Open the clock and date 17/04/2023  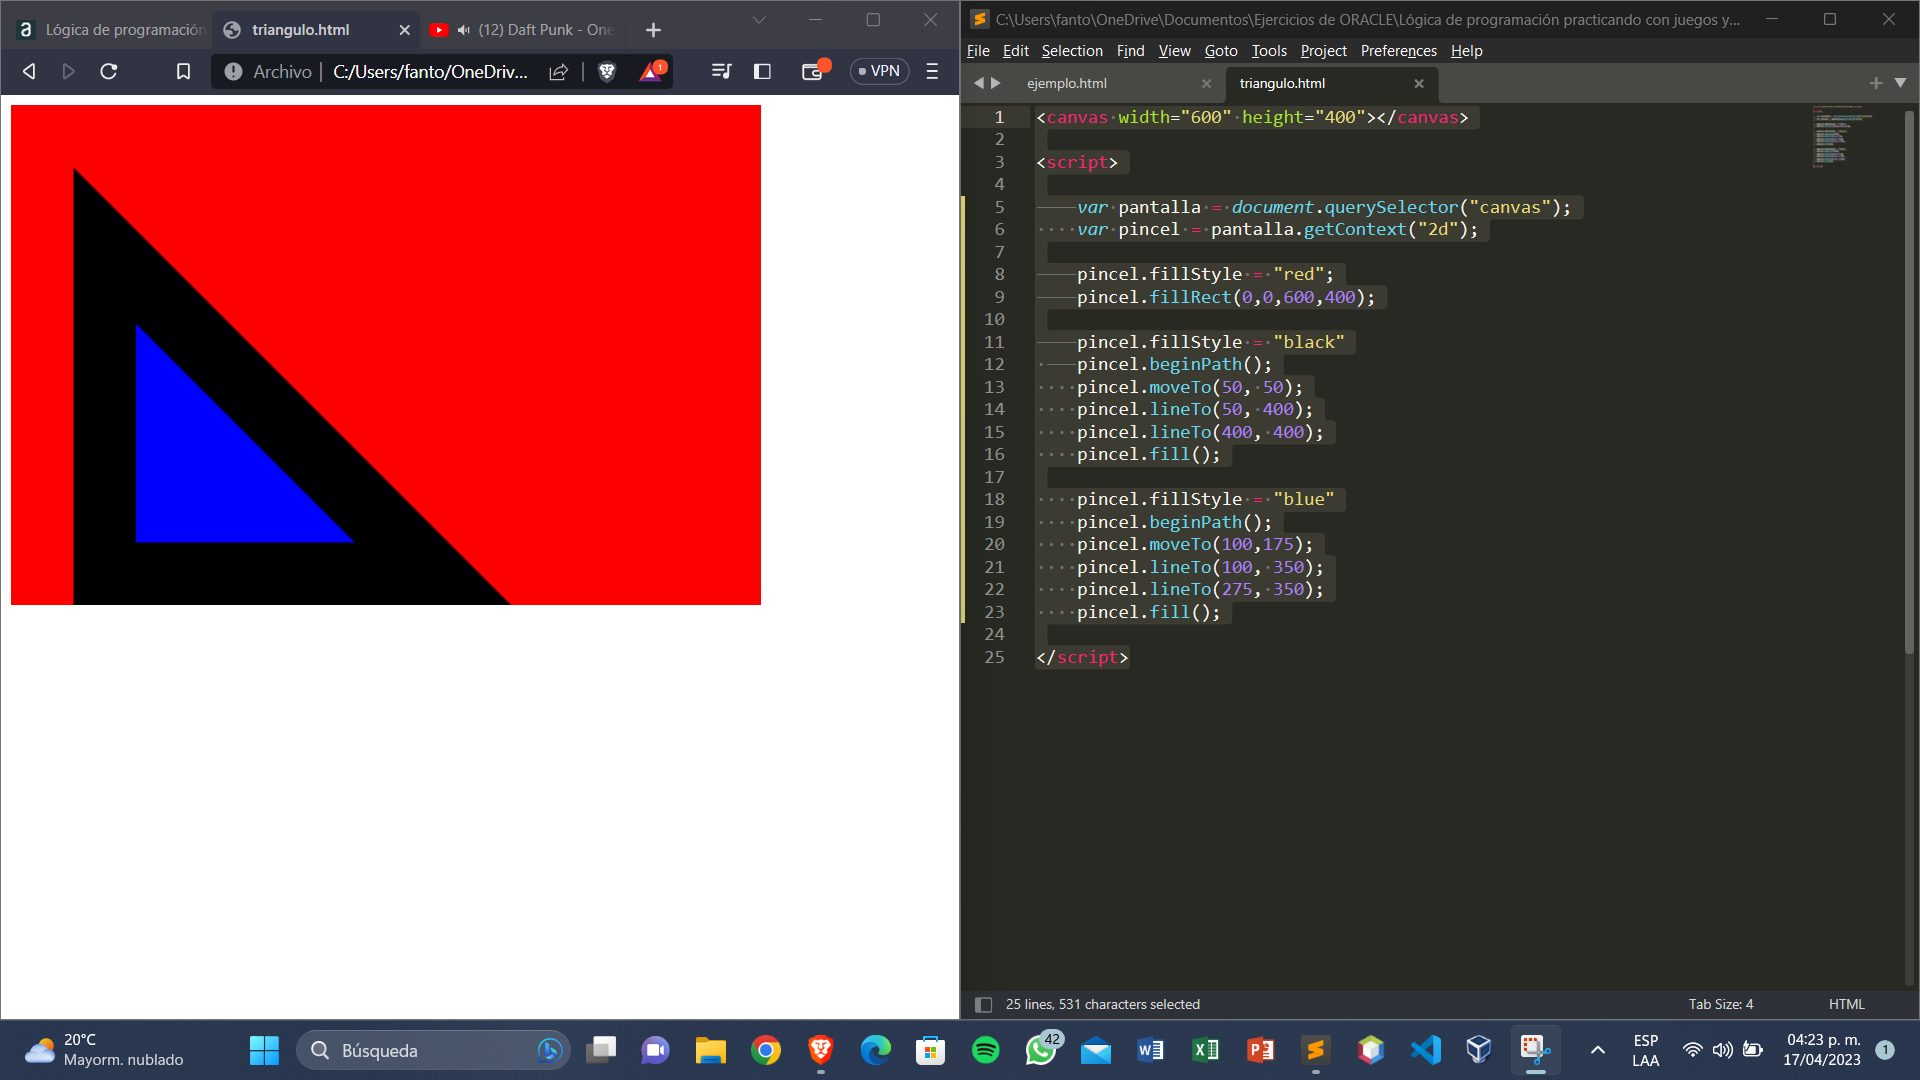[x=1823, y=1050]
